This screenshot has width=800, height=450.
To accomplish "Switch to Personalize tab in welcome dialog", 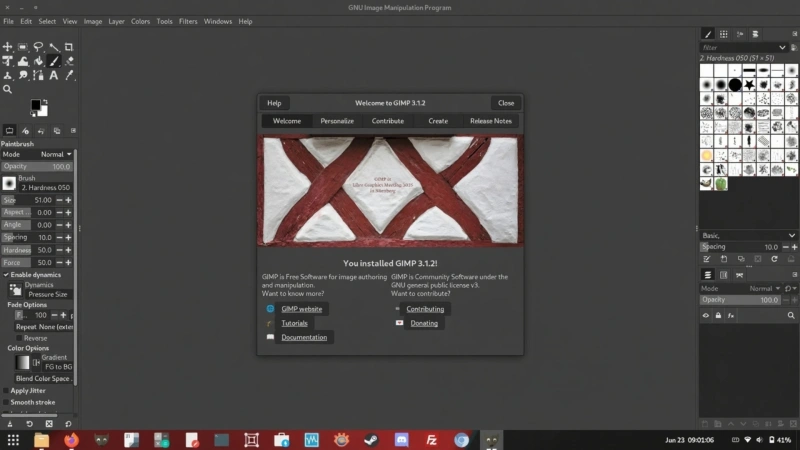I will tap(337, 121).
